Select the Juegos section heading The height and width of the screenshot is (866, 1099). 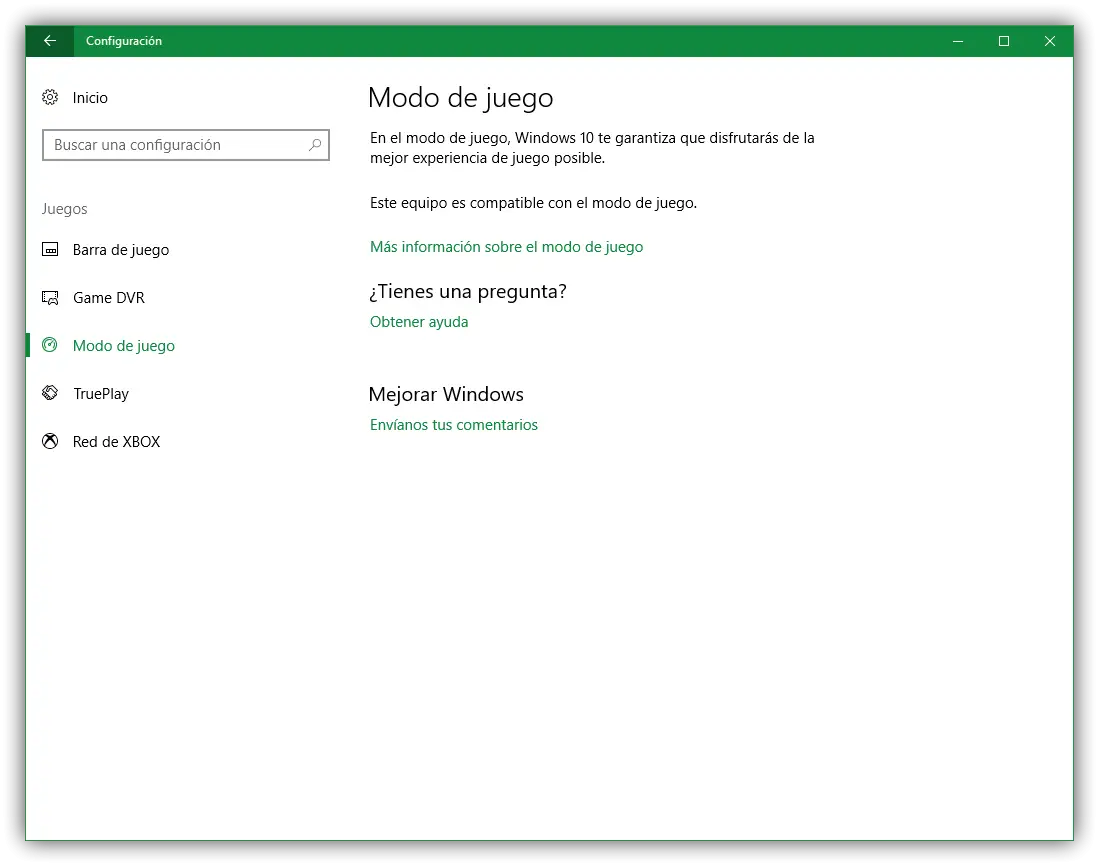pos(64,208)
